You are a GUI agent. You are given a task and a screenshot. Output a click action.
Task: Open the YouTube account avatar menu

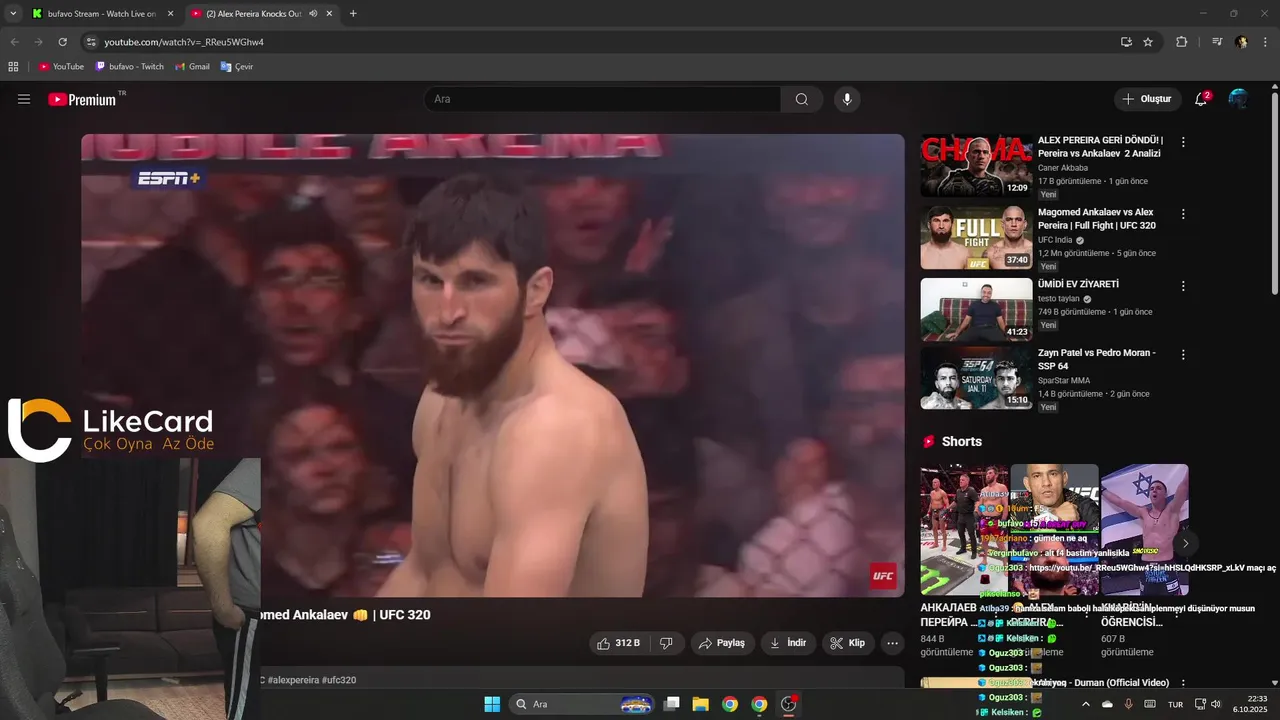(1238, 99)
